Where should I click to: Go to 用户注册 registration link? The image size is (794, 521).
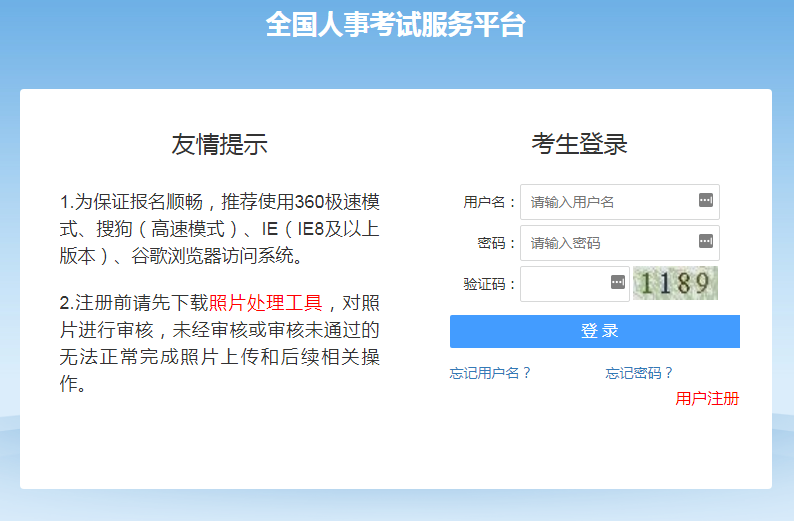pyautogui.click(x=707, y=399)
